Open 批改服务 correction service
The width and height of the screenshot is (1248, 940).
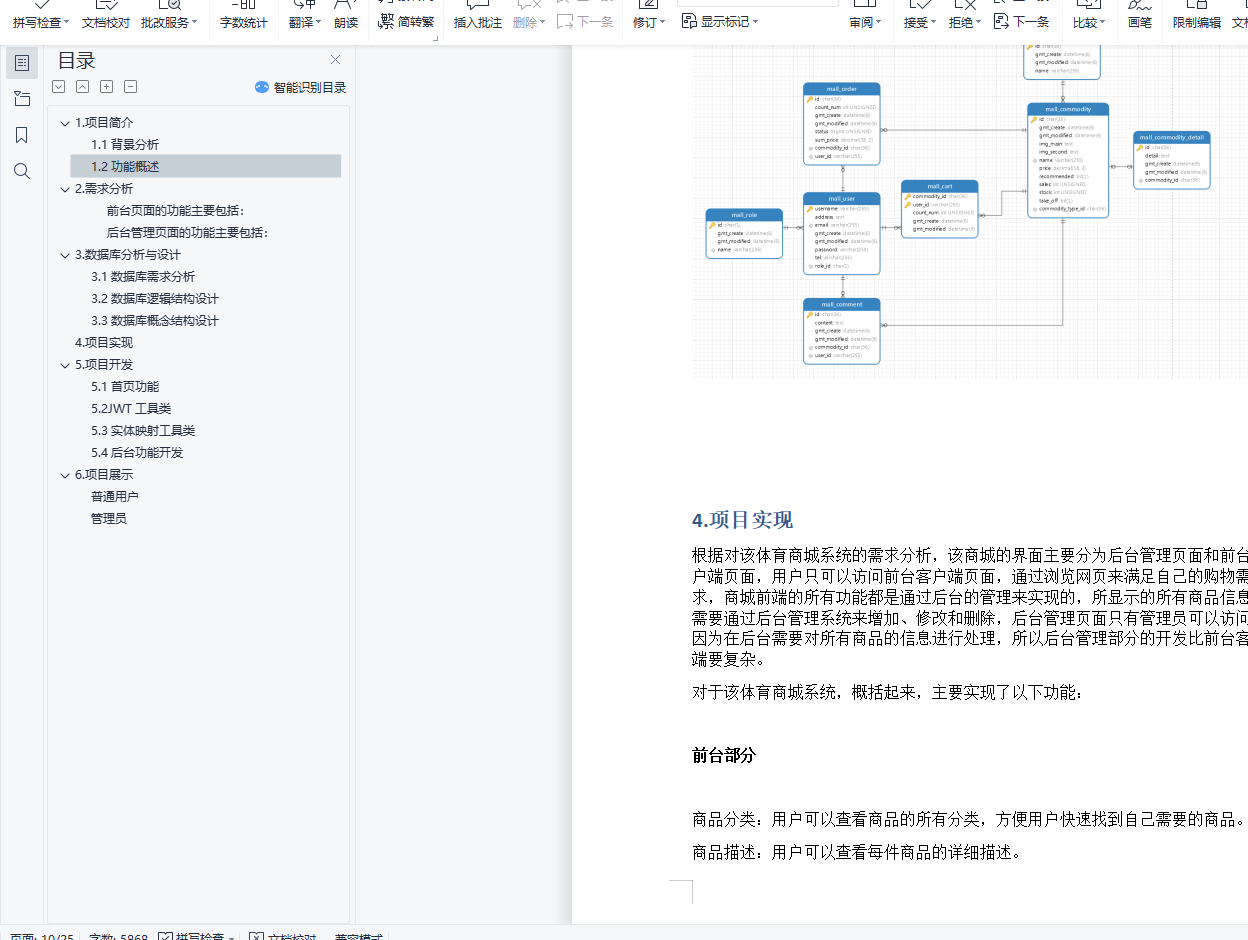pos(164,22)
